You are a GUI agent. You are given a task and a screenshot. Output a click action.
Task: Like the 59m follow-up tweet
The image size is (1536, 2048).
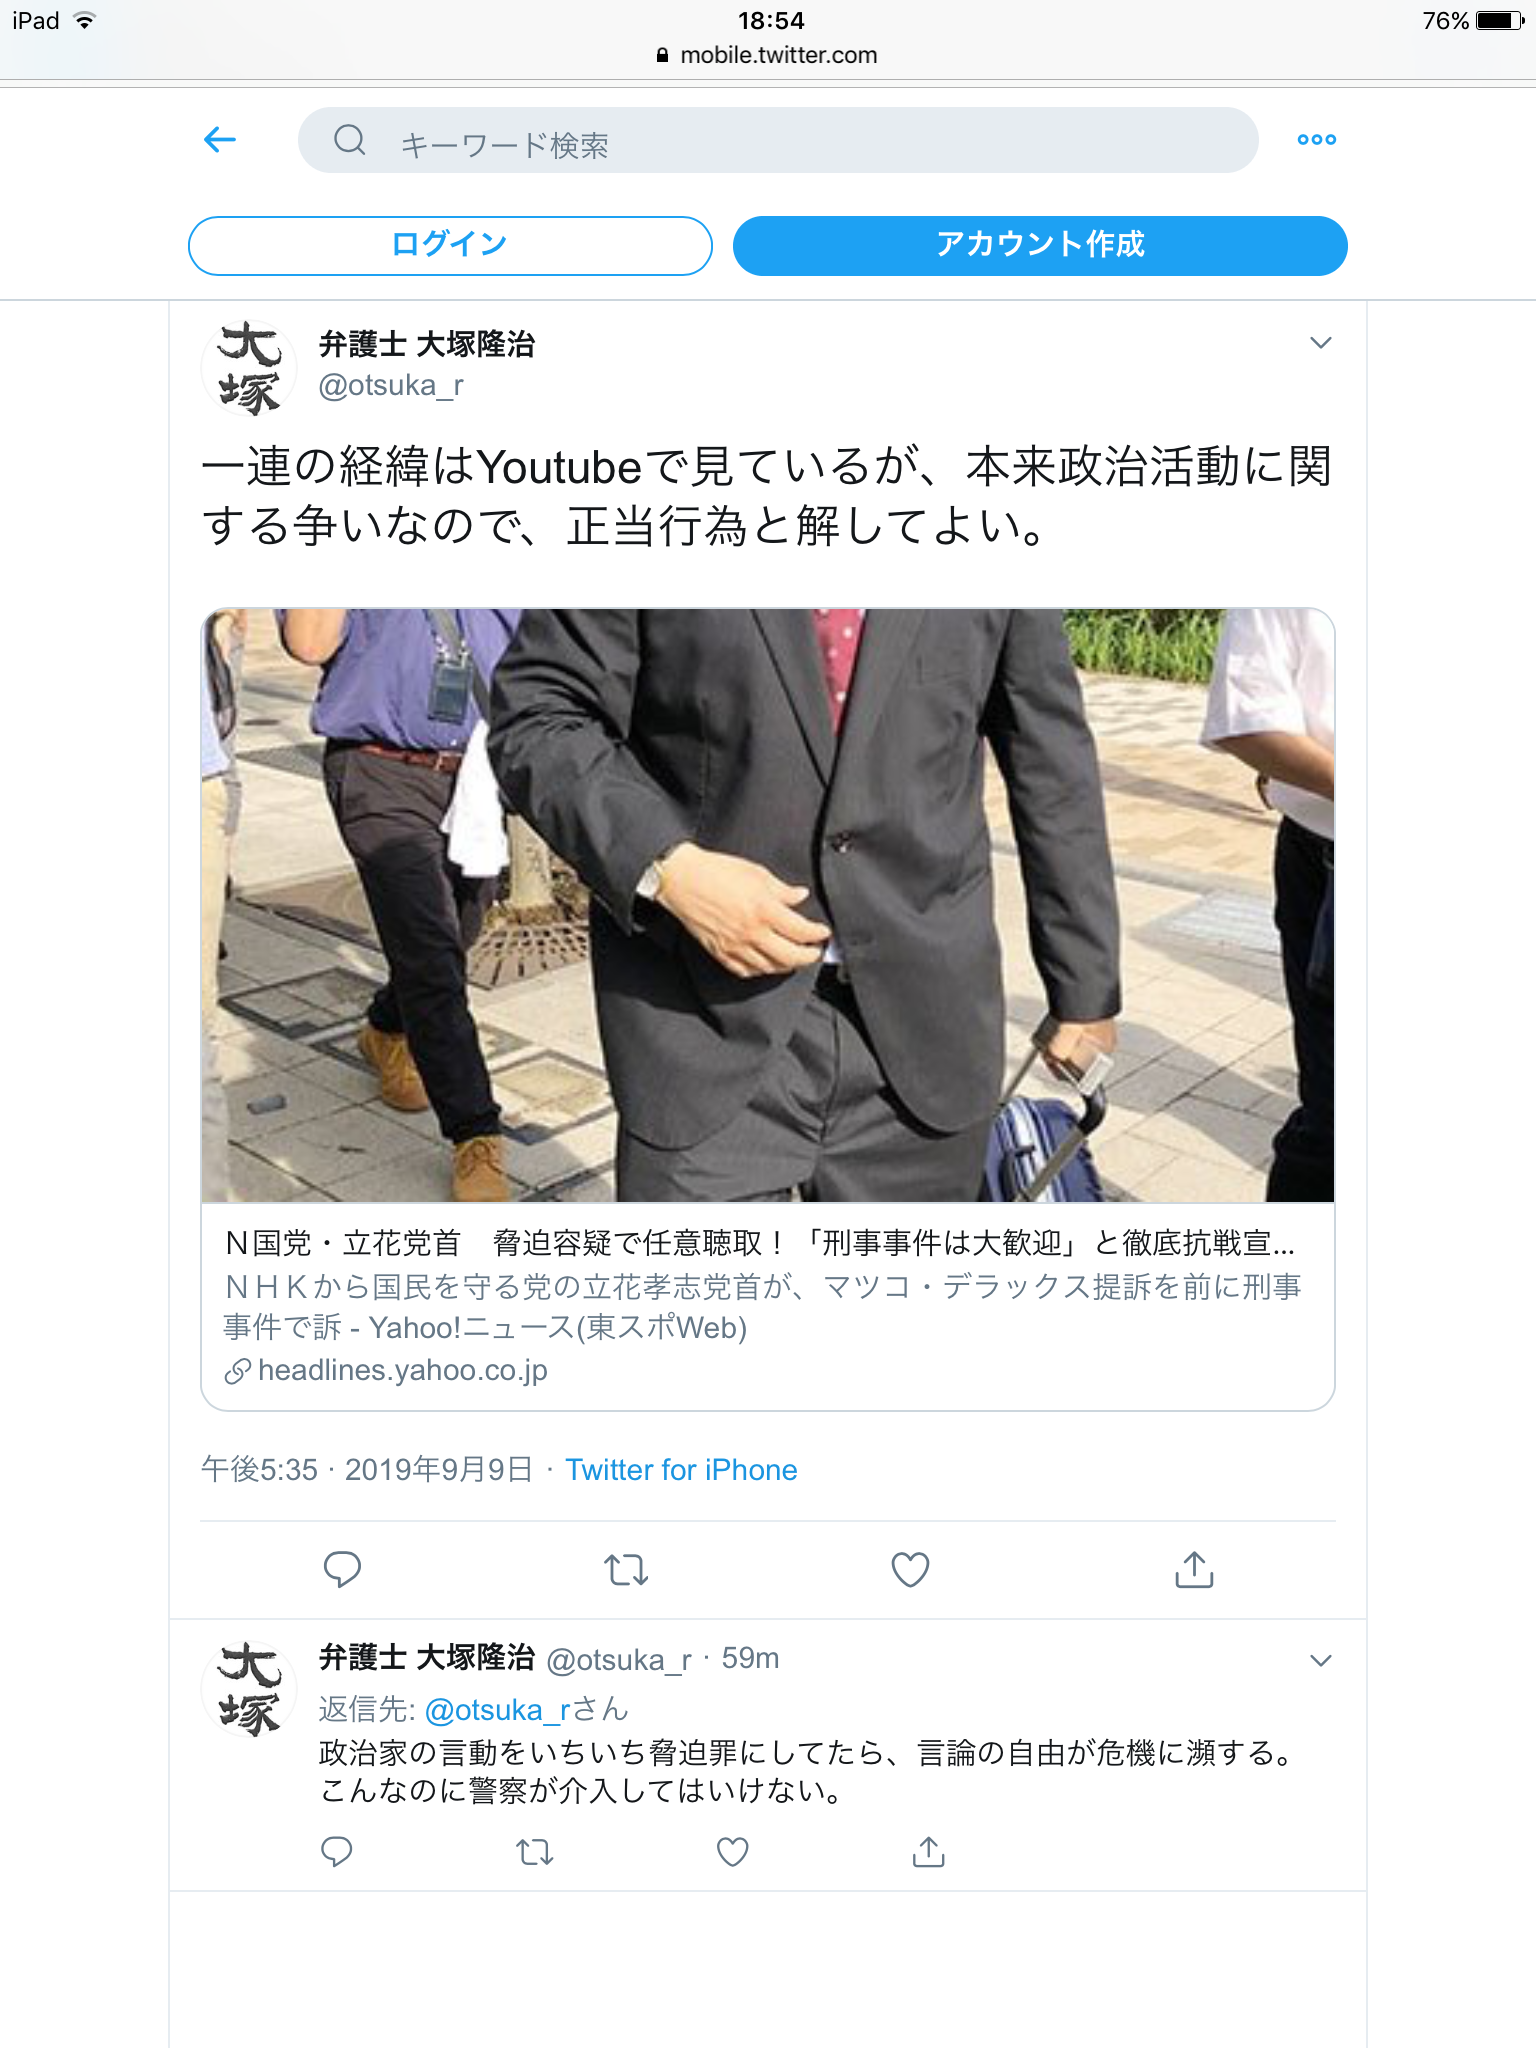[733, 1852]
